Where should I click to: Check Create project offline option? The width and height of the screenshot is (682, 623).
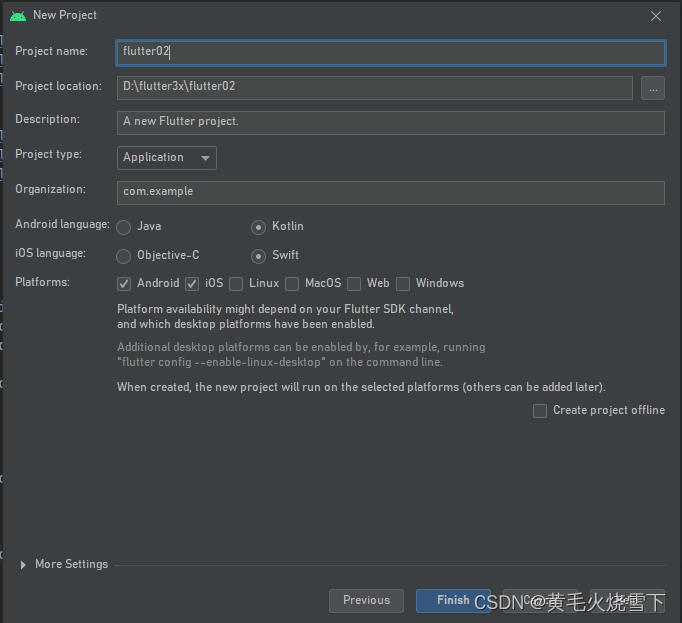point(540,411)
